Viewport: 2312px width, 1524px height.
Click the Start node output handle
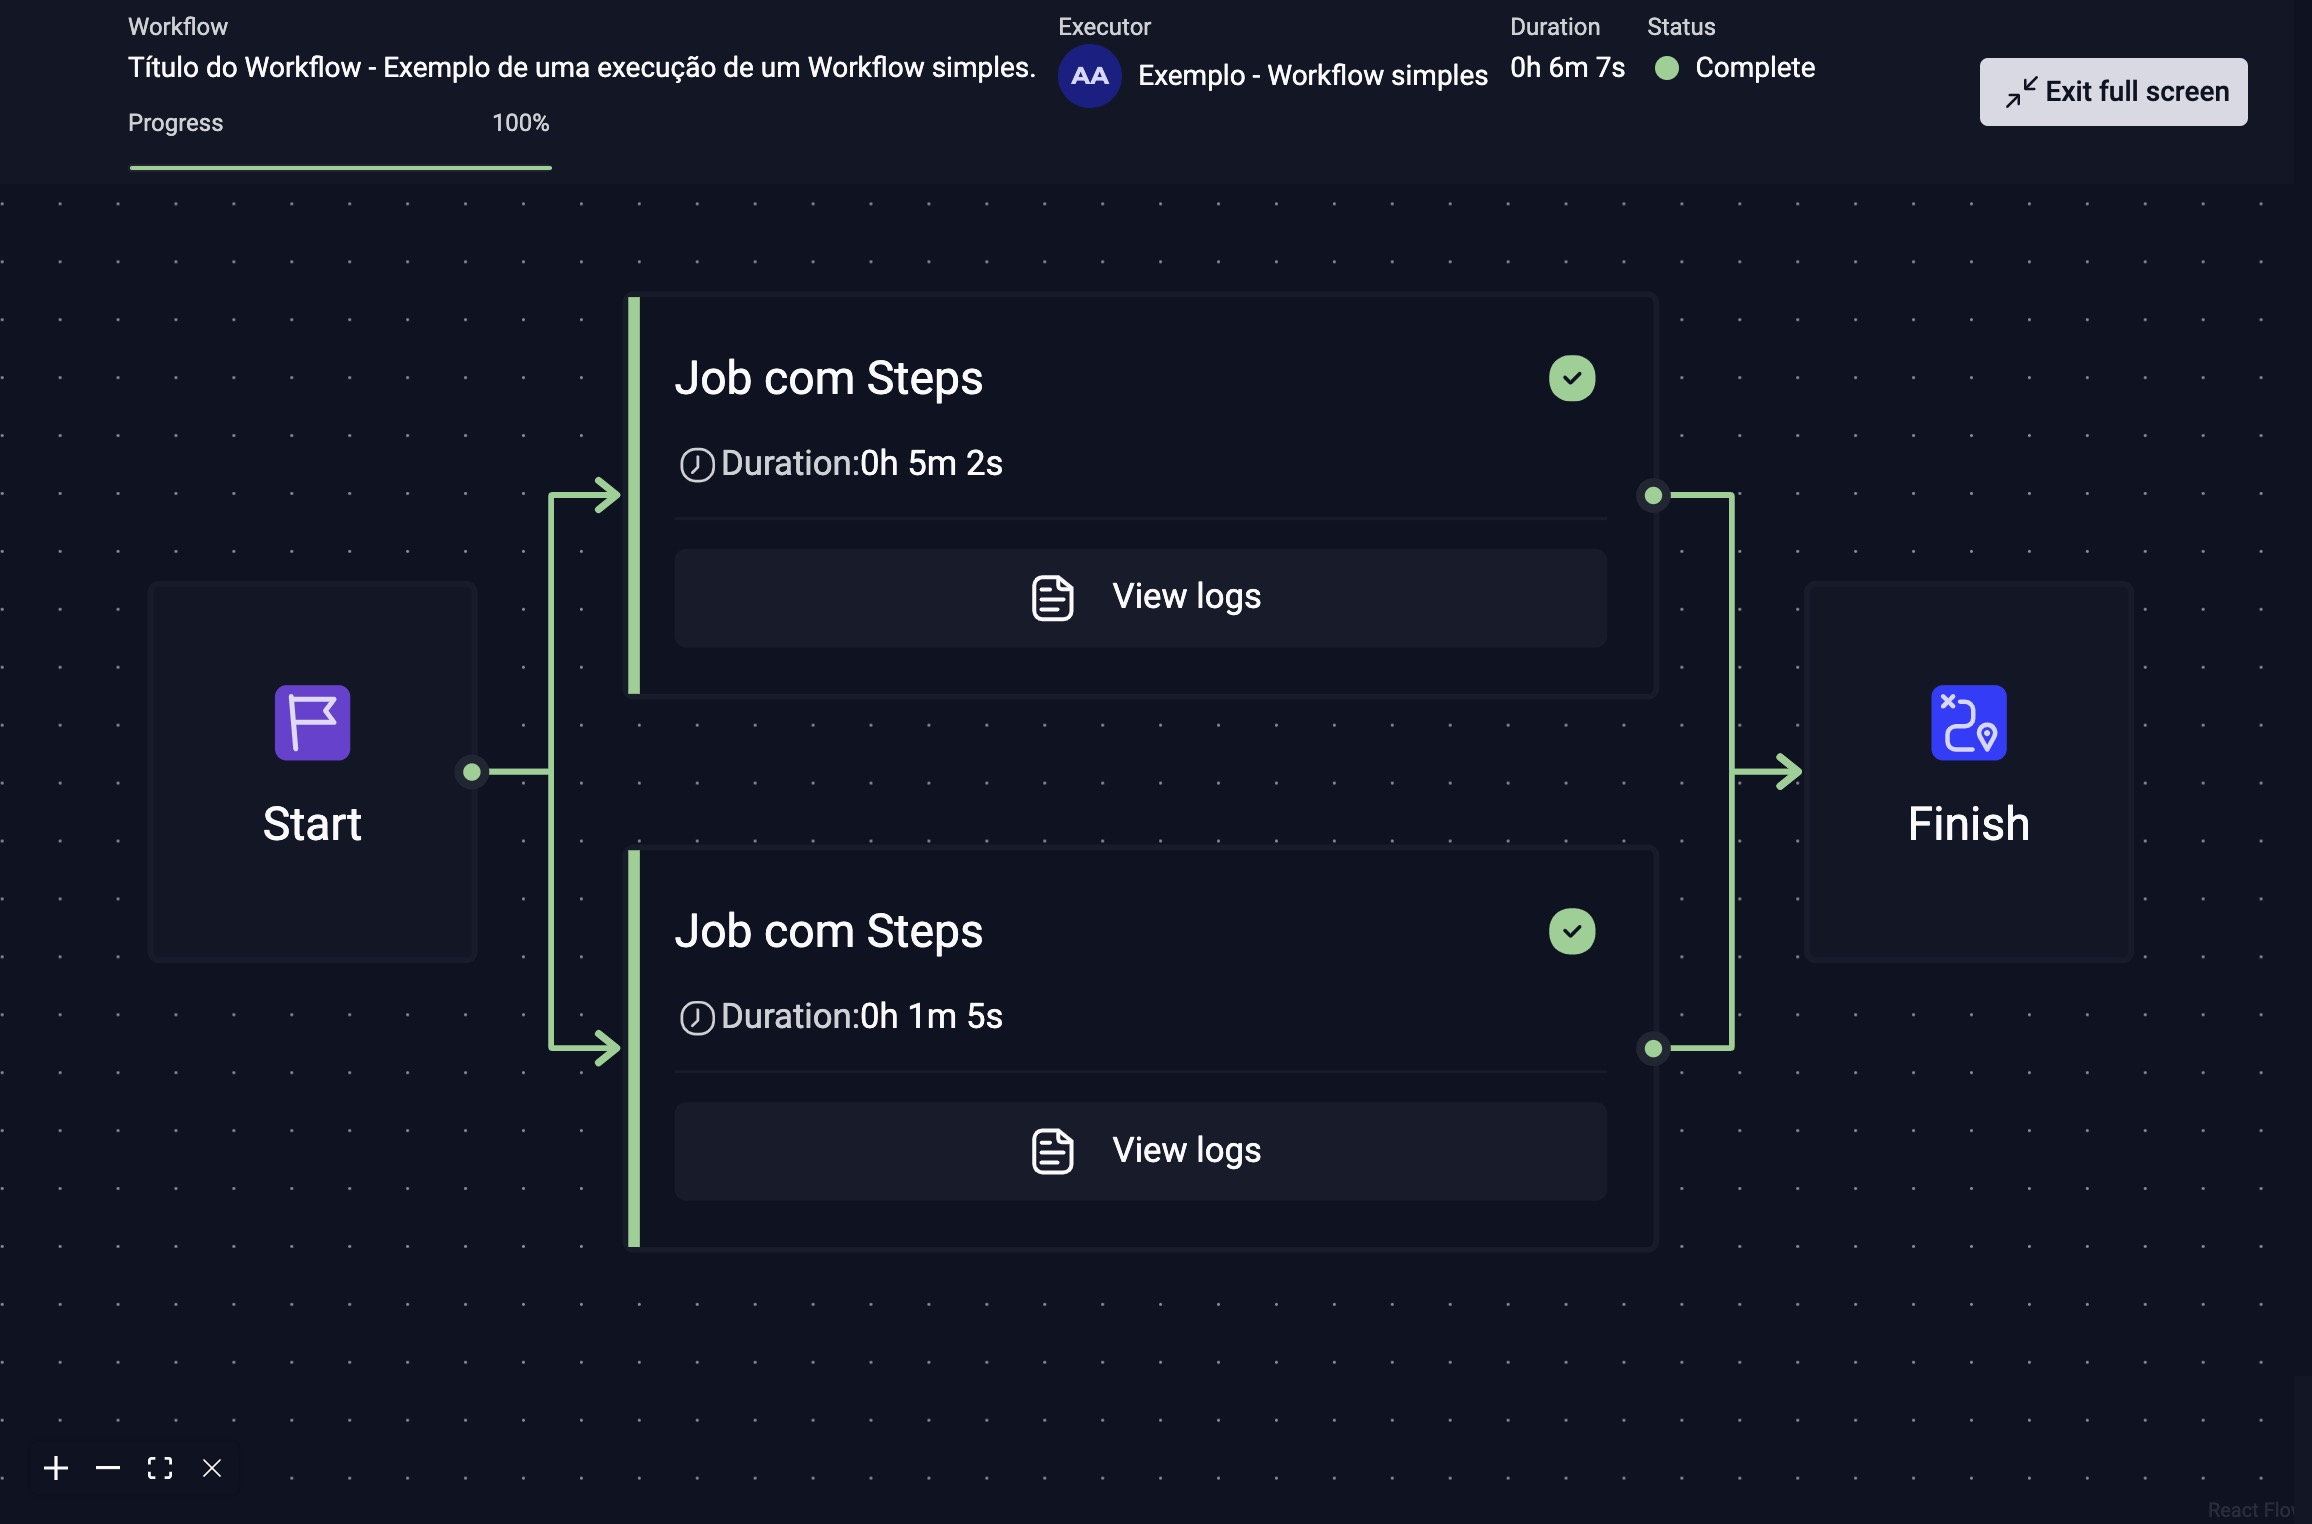(472, 772)
